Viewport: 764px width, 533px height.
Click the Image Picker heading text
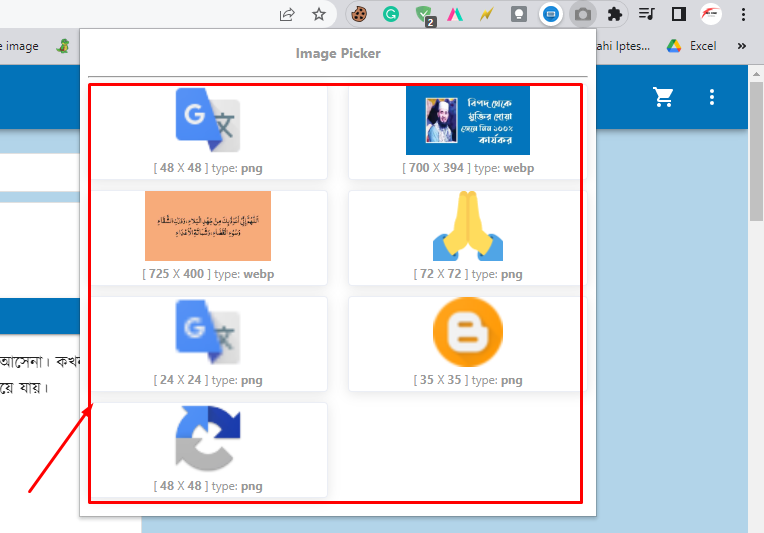point(338,53)
